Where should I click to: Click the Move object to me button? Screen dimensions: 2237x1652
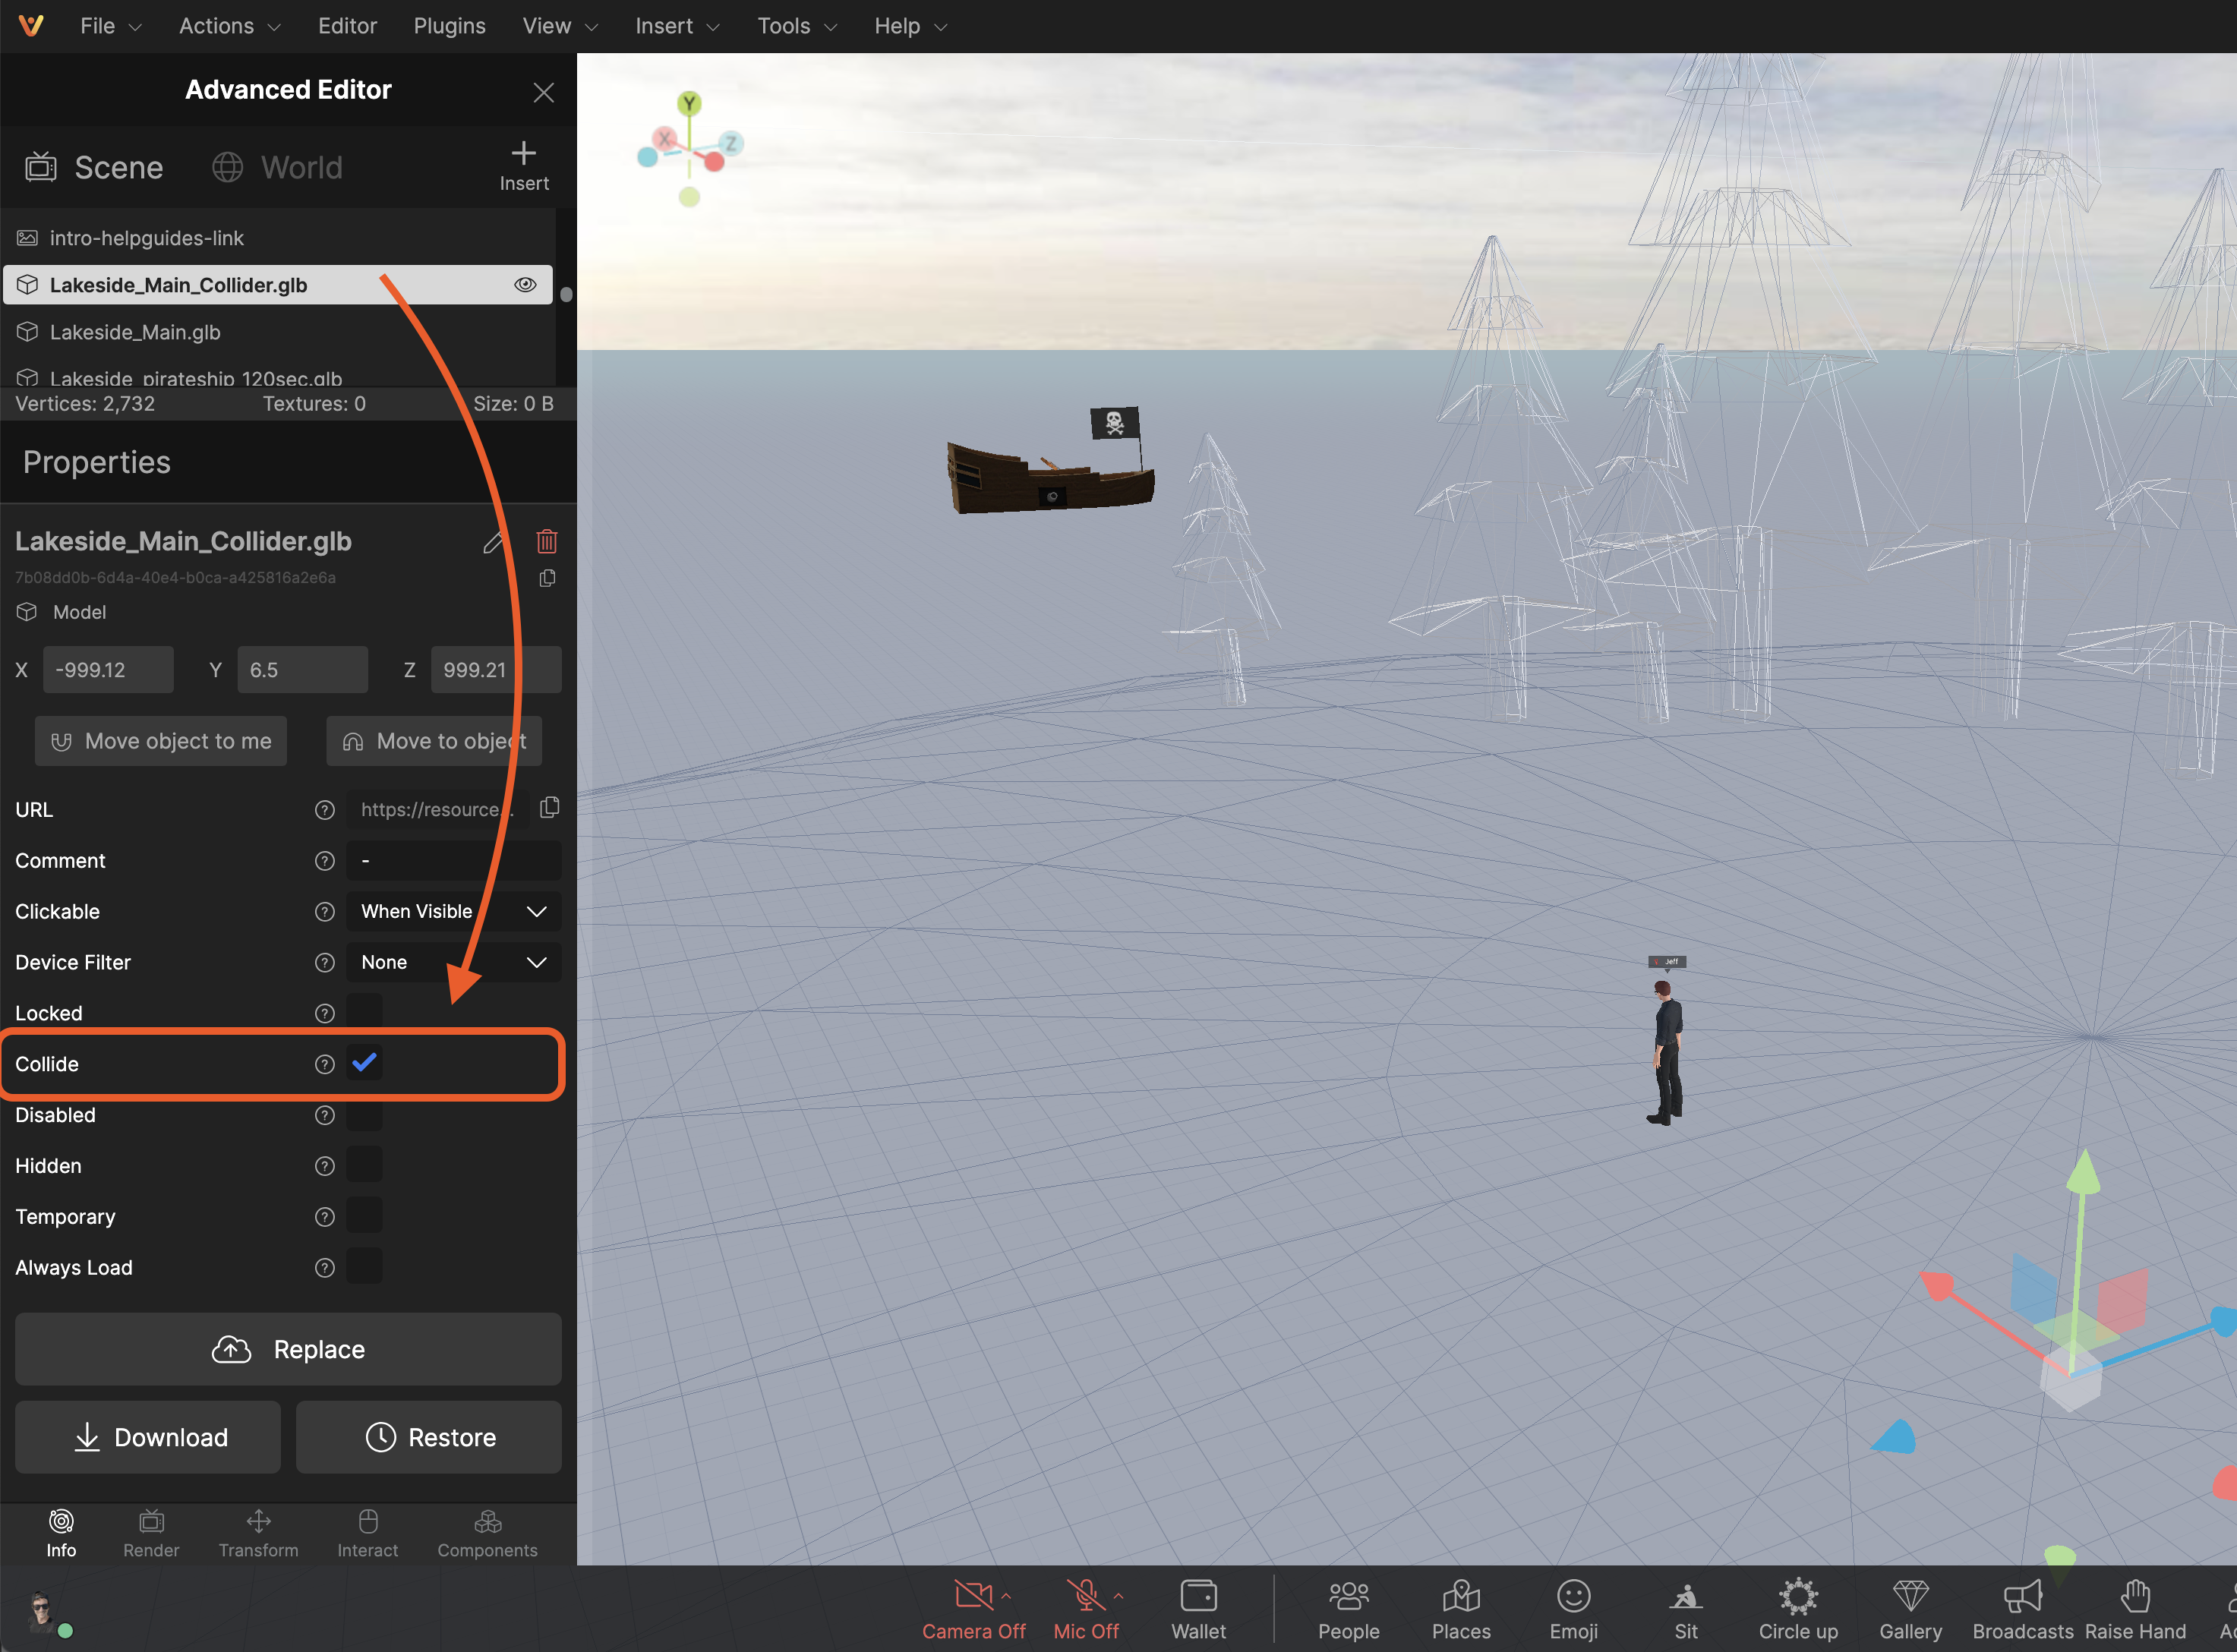pyautogui.click(x=161, y=741)
